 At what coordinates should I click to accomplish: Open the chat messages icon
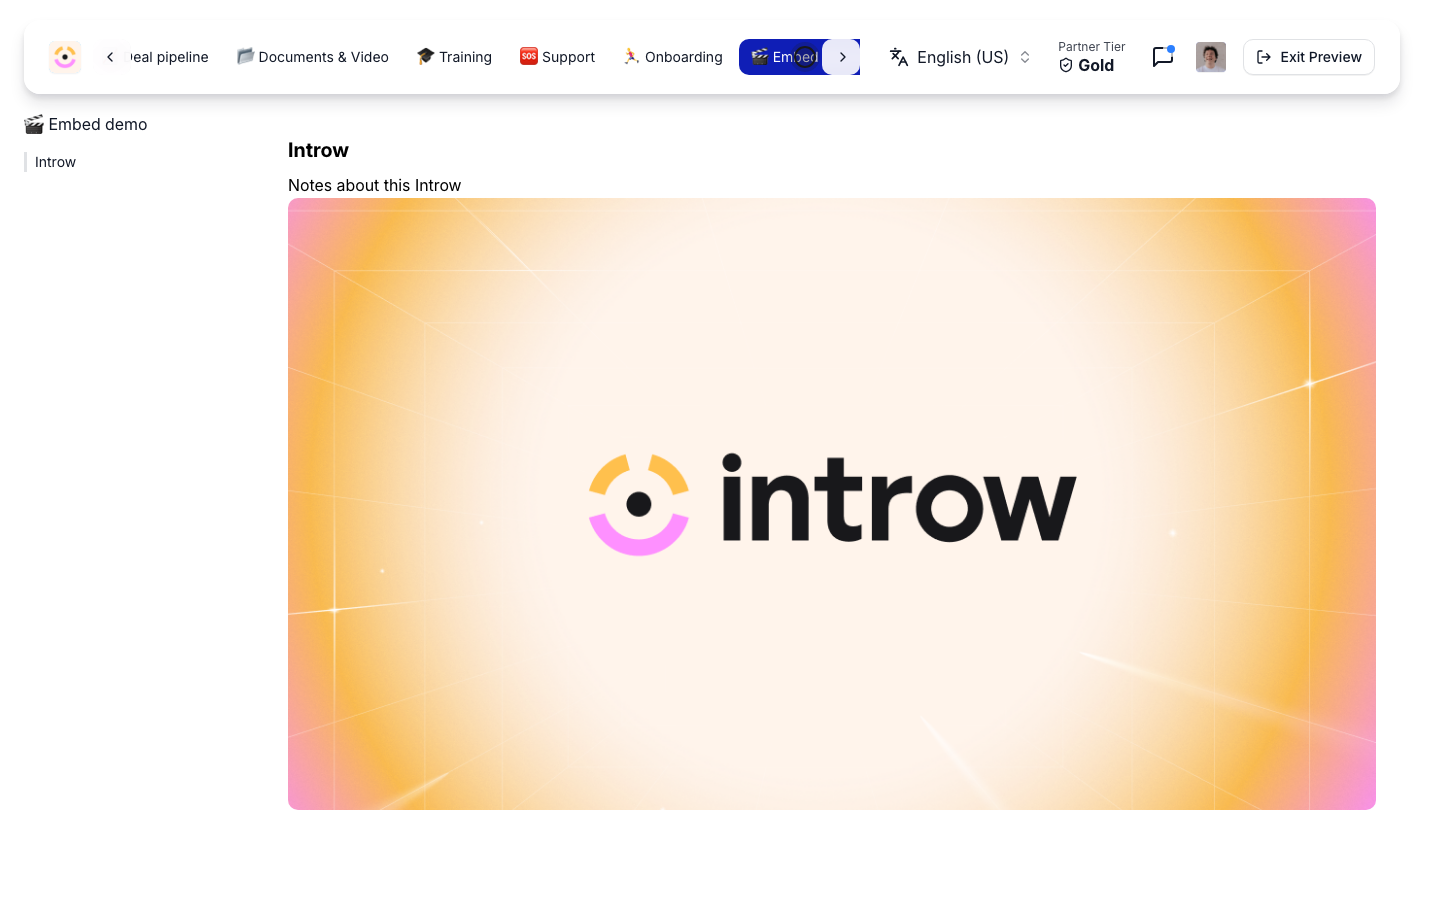point(1162,57)
